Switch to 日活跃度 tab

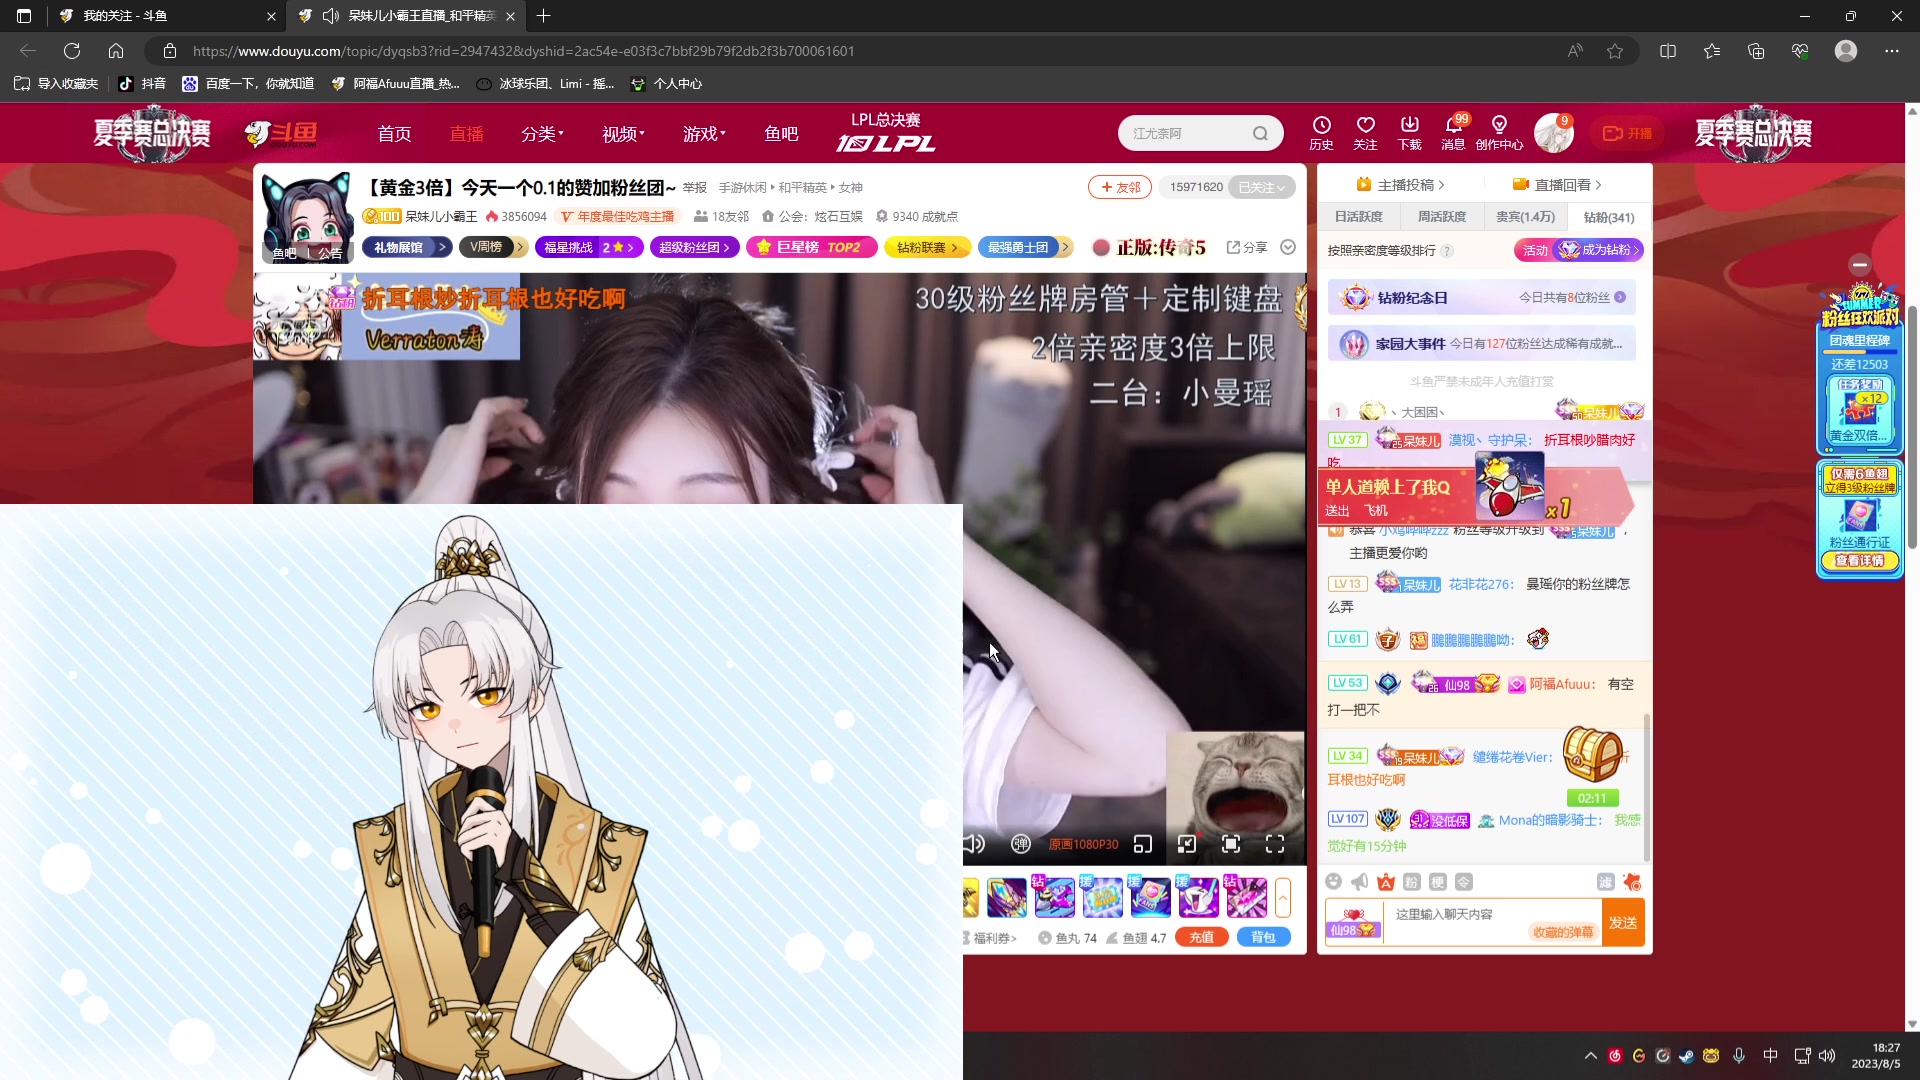pos(1358,217)
